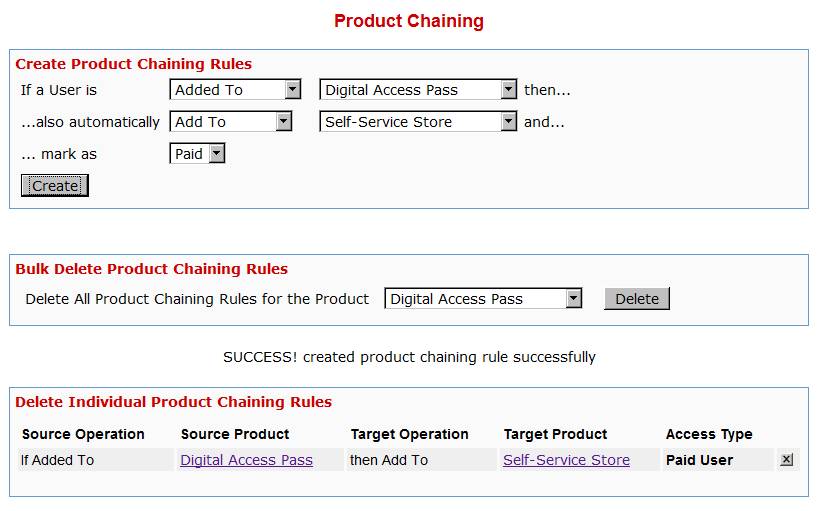Click the Create button
Viewport: 822px width, 511px height.
point(55,186)
